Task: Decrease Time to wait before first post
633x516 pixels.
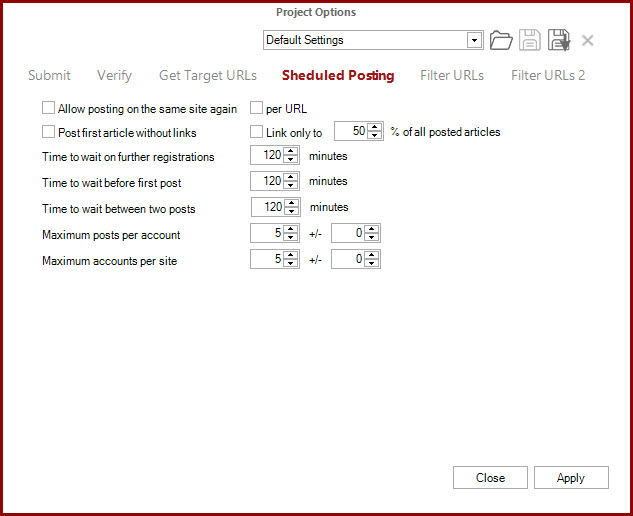Action: pos(291,185)
